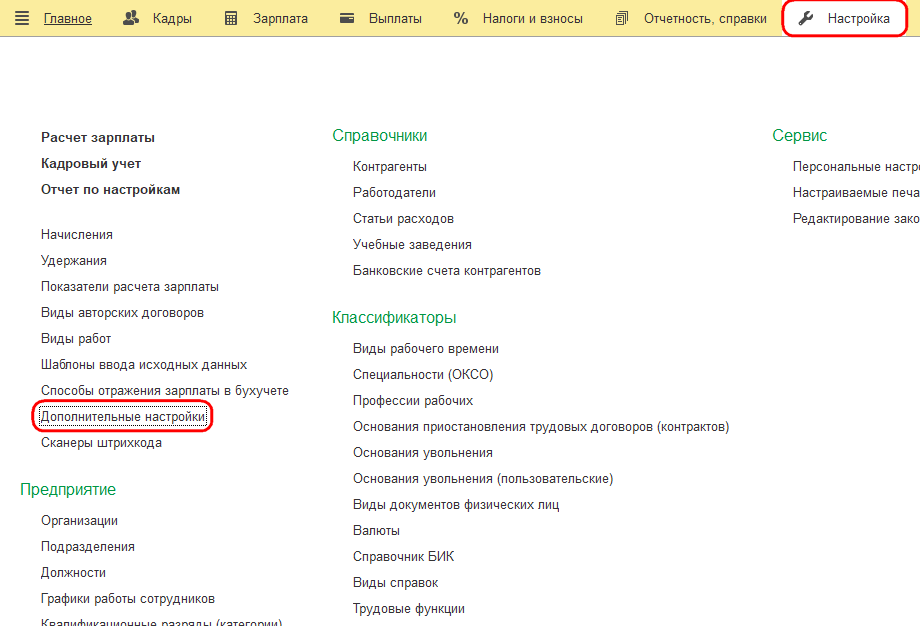
Task: Open the Удержания list
Action: (x=74, y=260)
